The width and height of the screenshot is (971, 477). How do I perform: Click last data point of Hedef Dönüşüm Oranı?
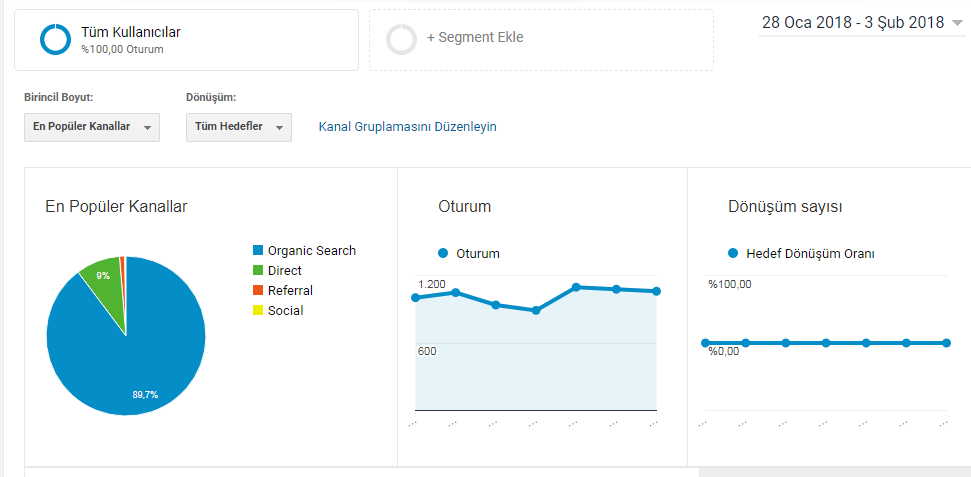946,343
